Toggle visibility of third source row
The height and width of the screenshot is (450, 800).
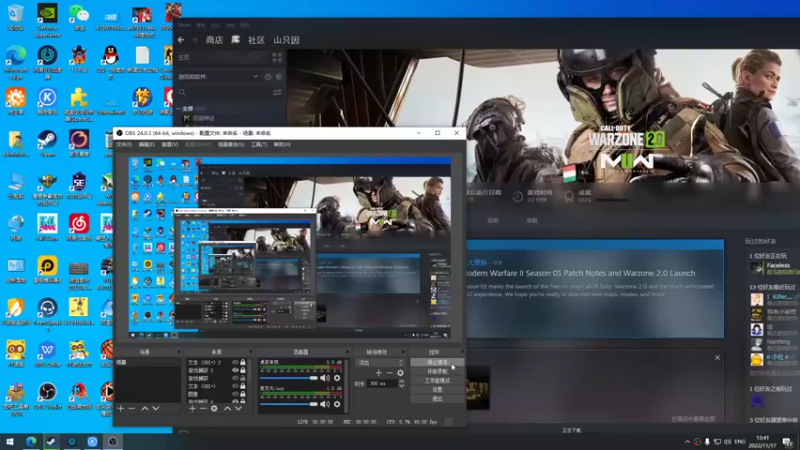[x=235, y=379]
